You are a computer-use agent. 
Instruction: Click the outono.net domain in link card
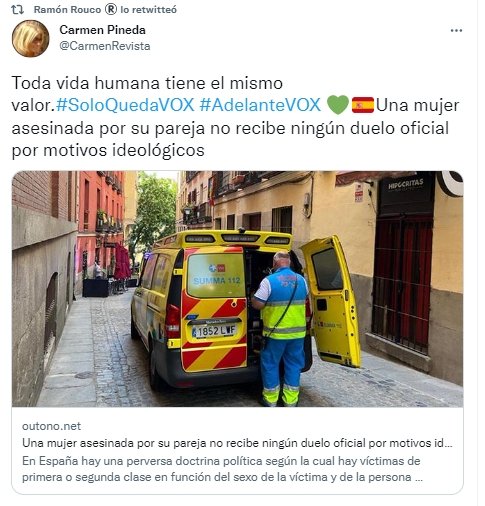51,426
